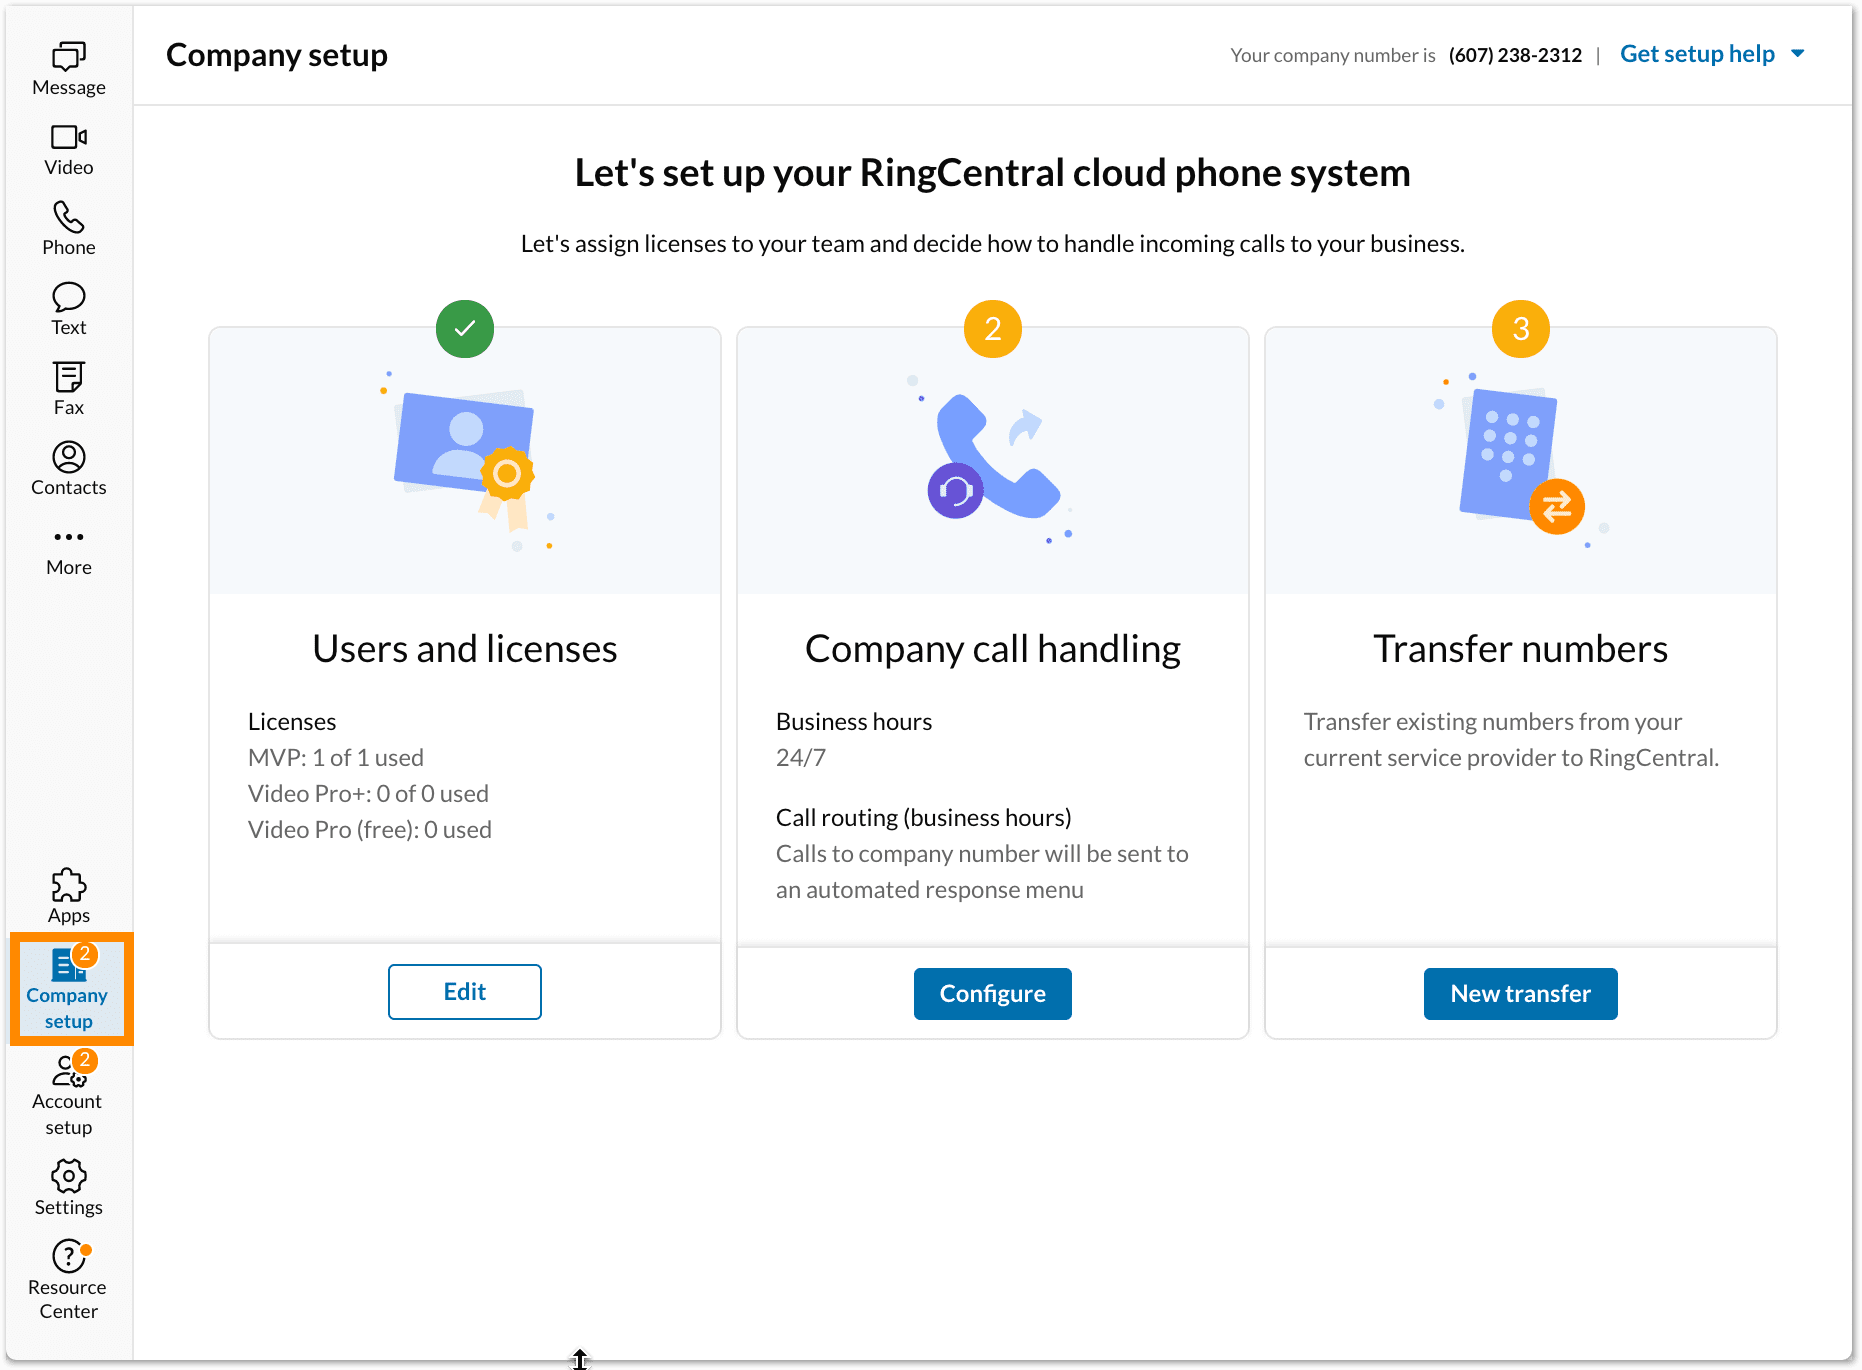
Task: Open the Fax section
Action: tap(68, 388)
